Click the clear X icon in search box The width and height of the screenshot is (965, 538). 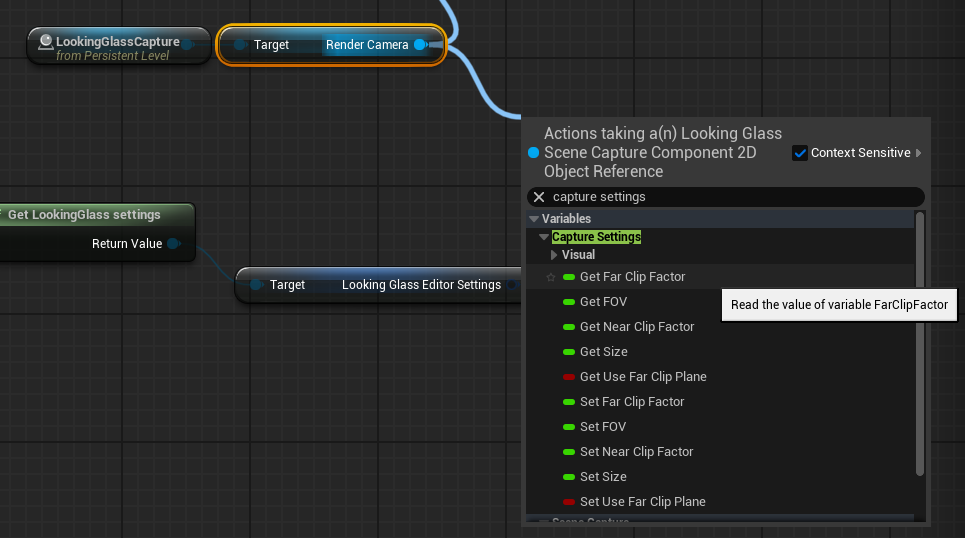click(539, 197)
